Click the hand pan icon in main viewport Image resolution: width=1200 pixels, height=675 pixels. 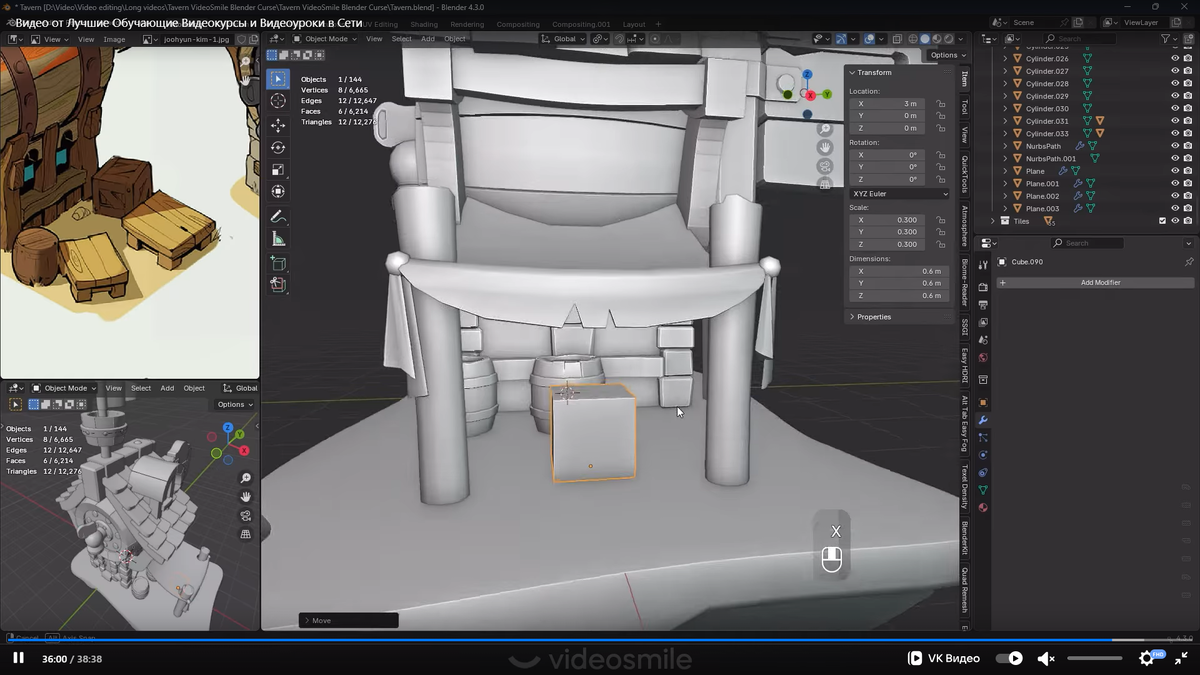pyautogui.click(x=825, y=148)
